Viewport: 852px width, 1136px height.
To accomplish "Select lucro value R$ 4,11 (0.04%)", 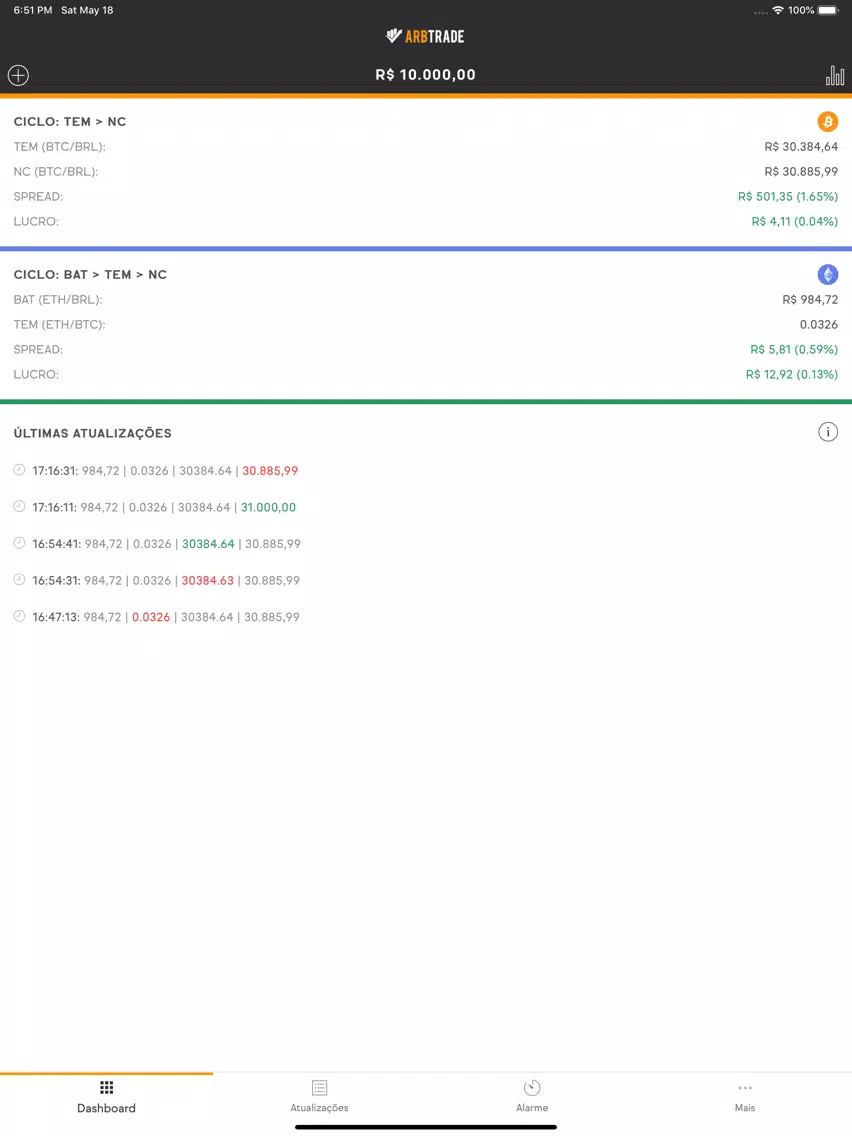I will pyautogui.click(x=794, y=221).
